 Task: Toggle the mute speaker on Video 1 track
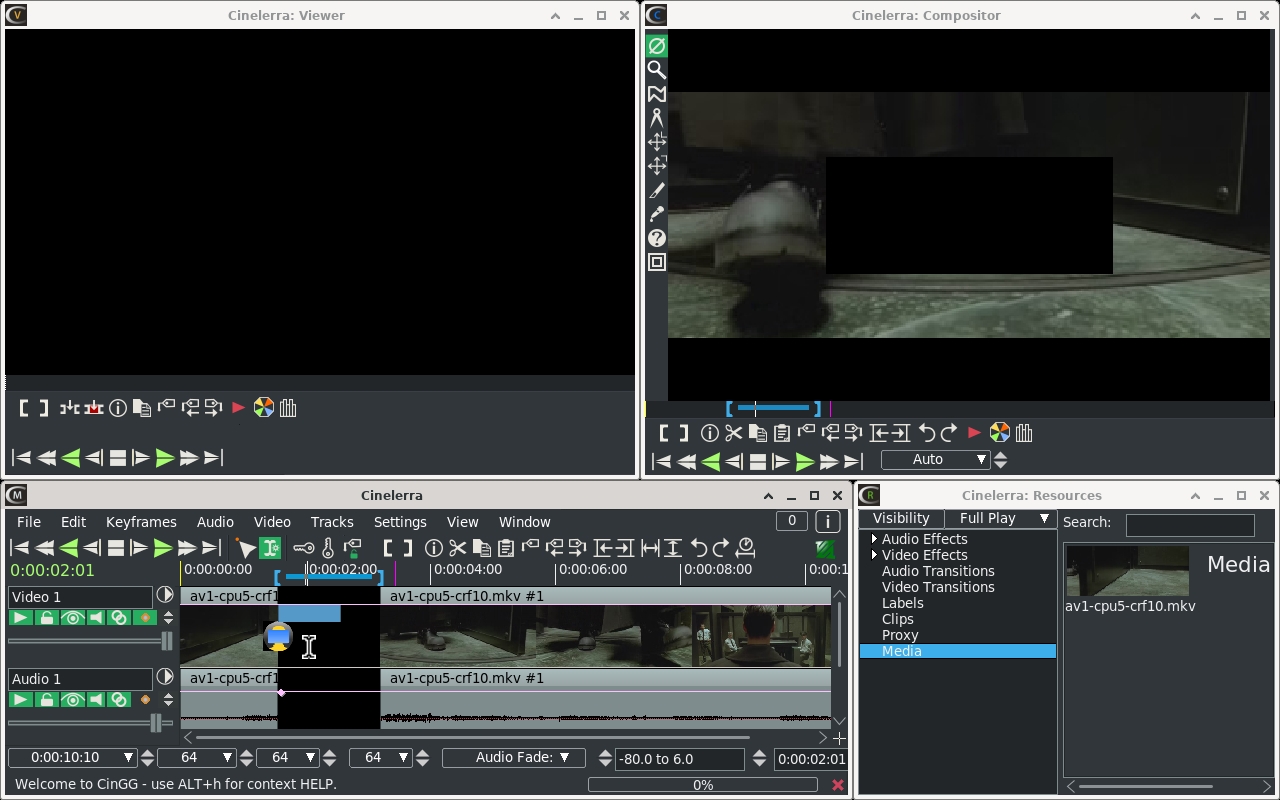click(x=96, y=618)
